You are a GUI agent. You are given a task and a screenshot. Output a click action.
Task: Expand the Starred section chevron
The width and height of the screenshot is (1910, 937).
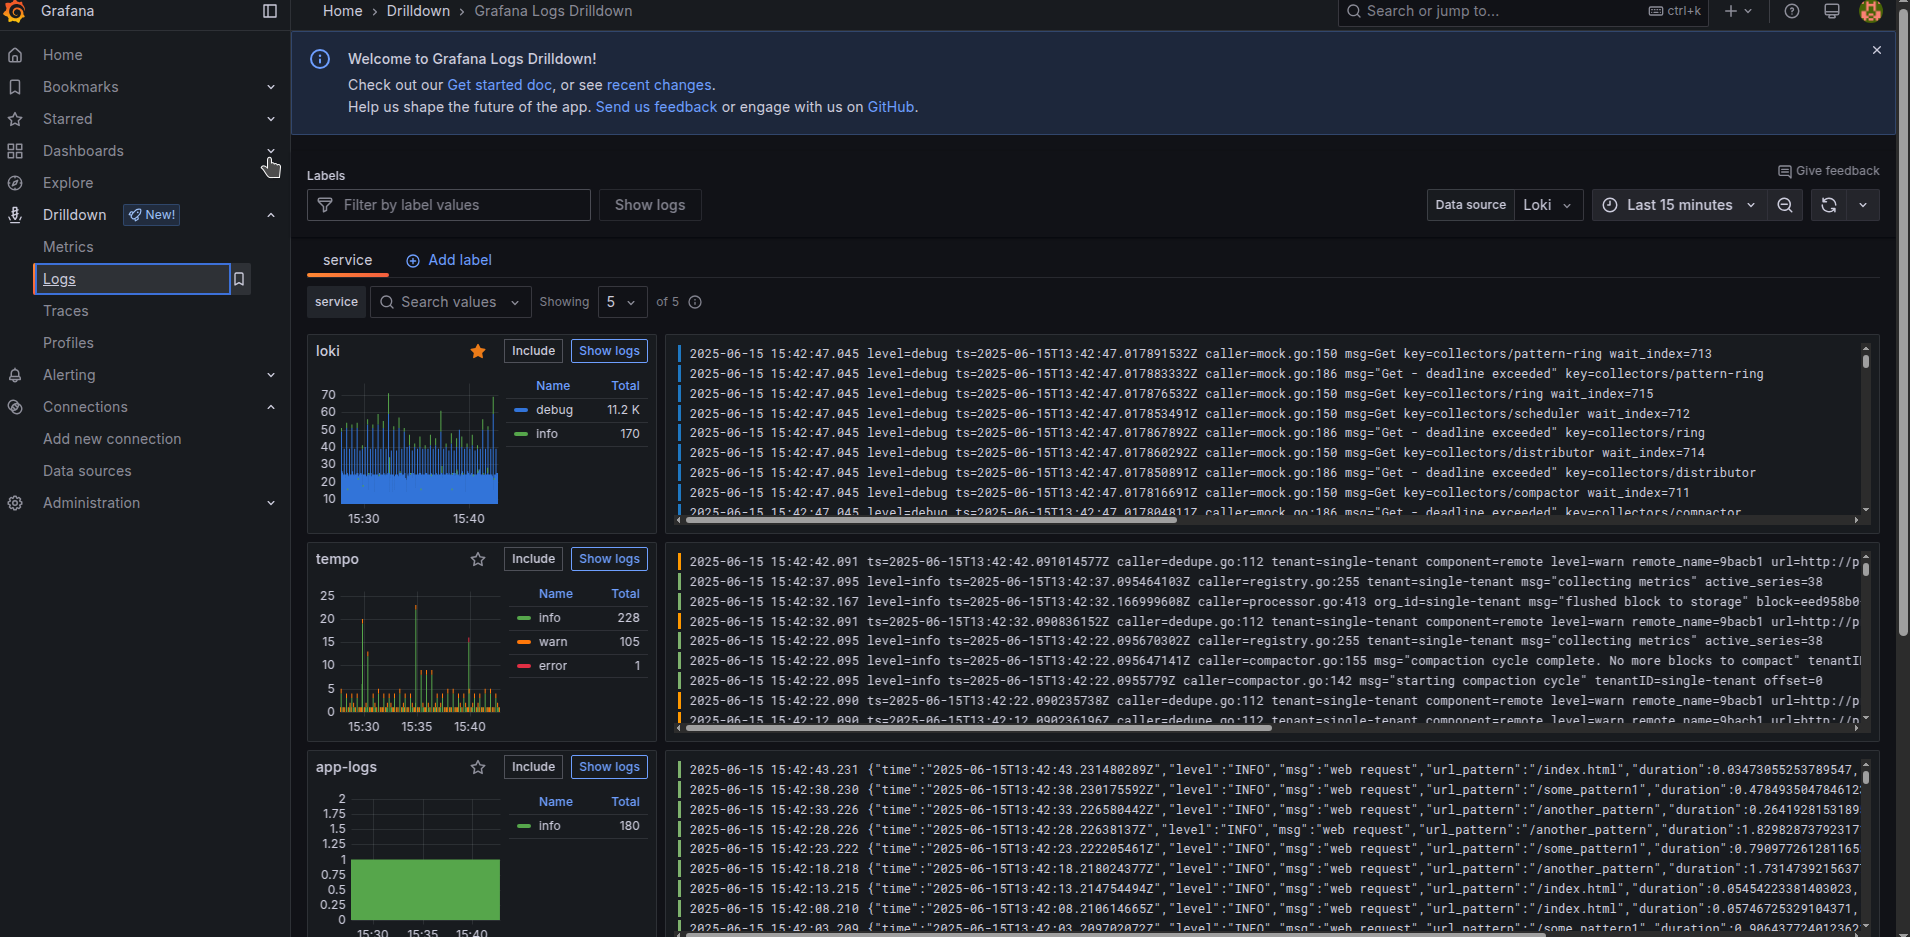click(271, 119)
